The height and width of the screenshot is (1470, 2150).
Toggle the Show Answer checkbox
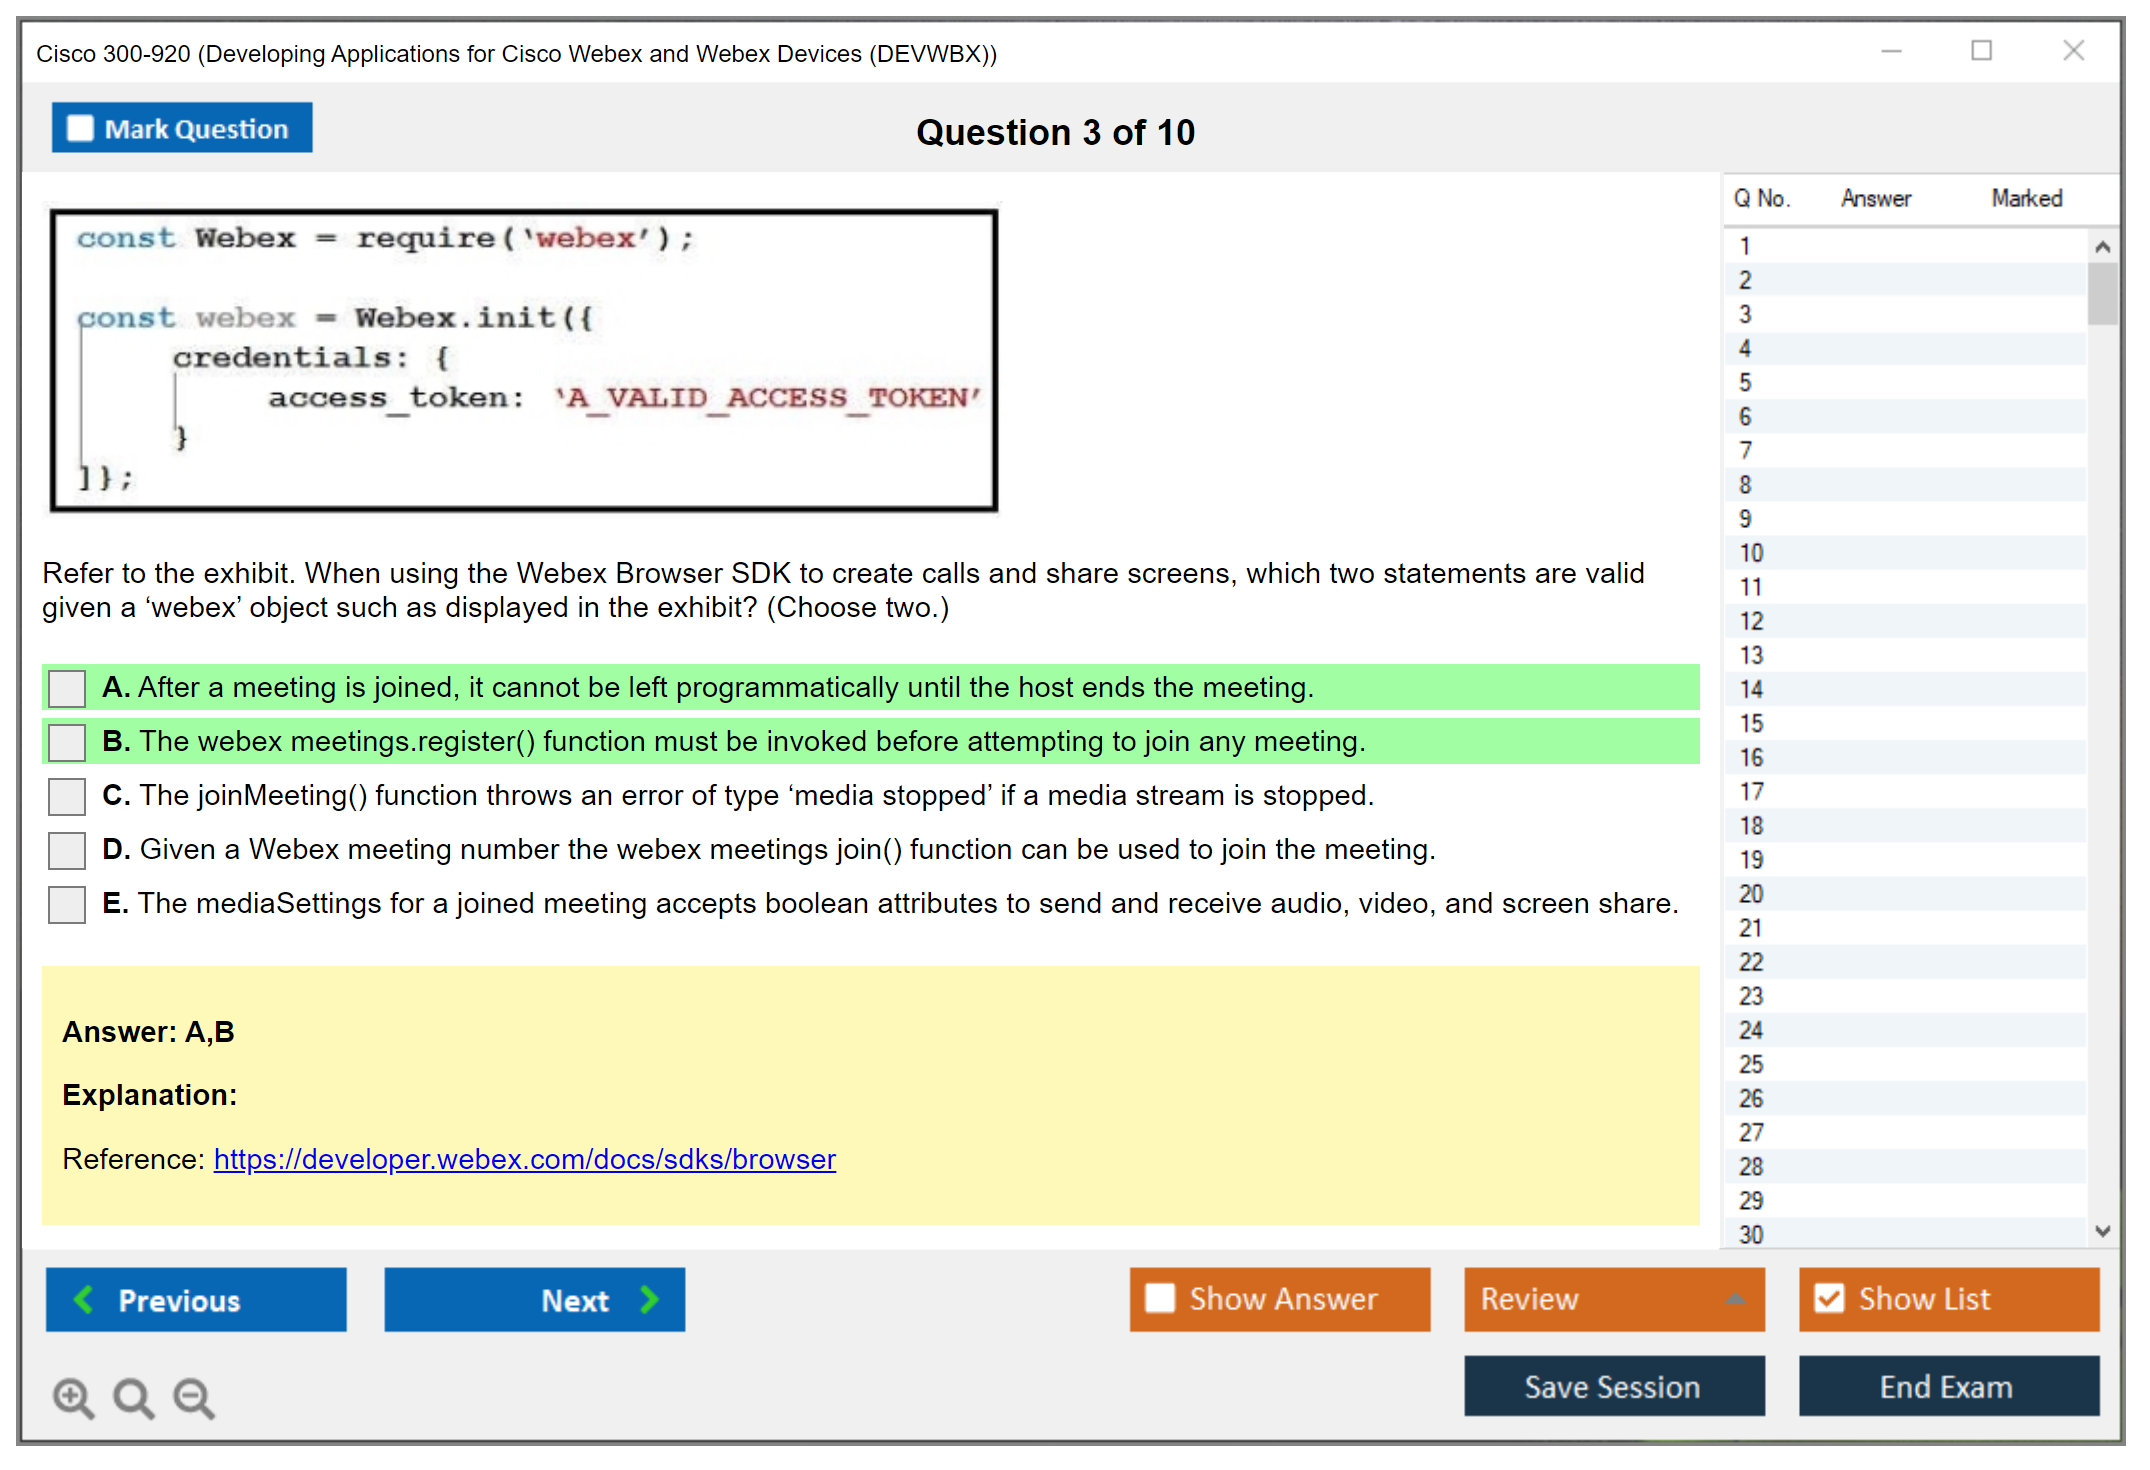[x=1160, y=1298]
